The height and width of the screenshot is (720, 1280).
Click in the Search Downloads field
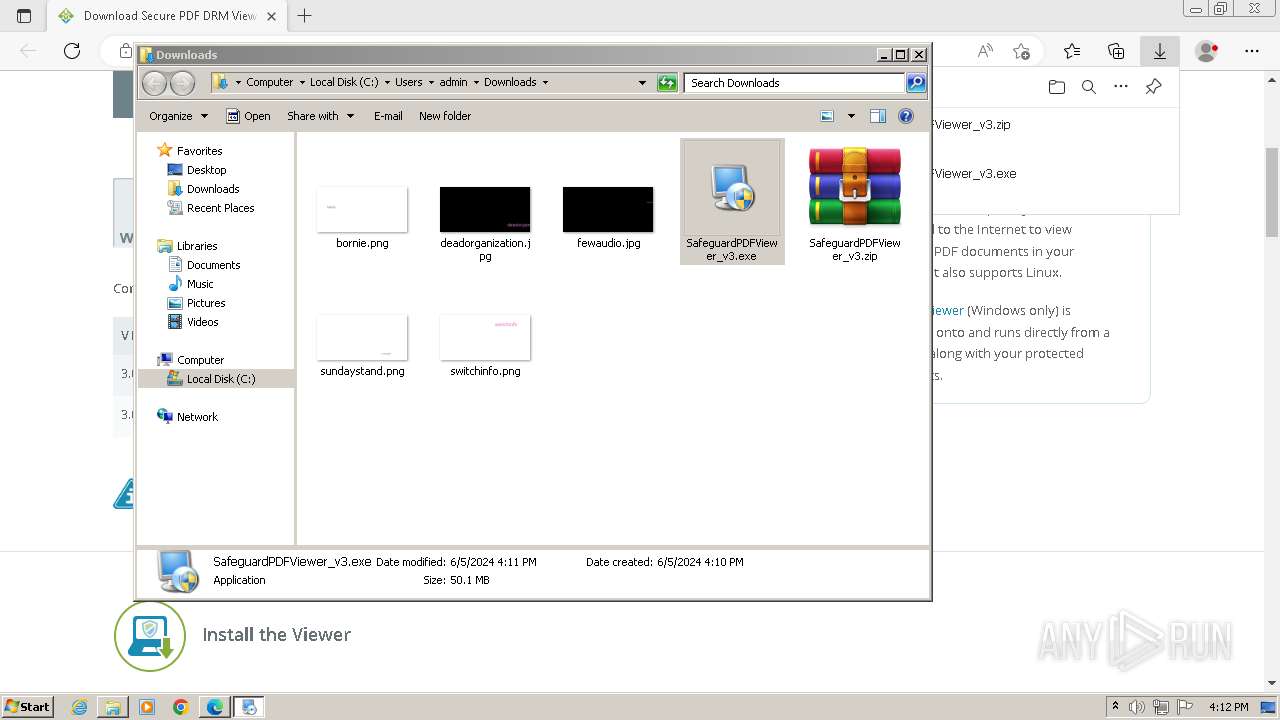(795, 83)
